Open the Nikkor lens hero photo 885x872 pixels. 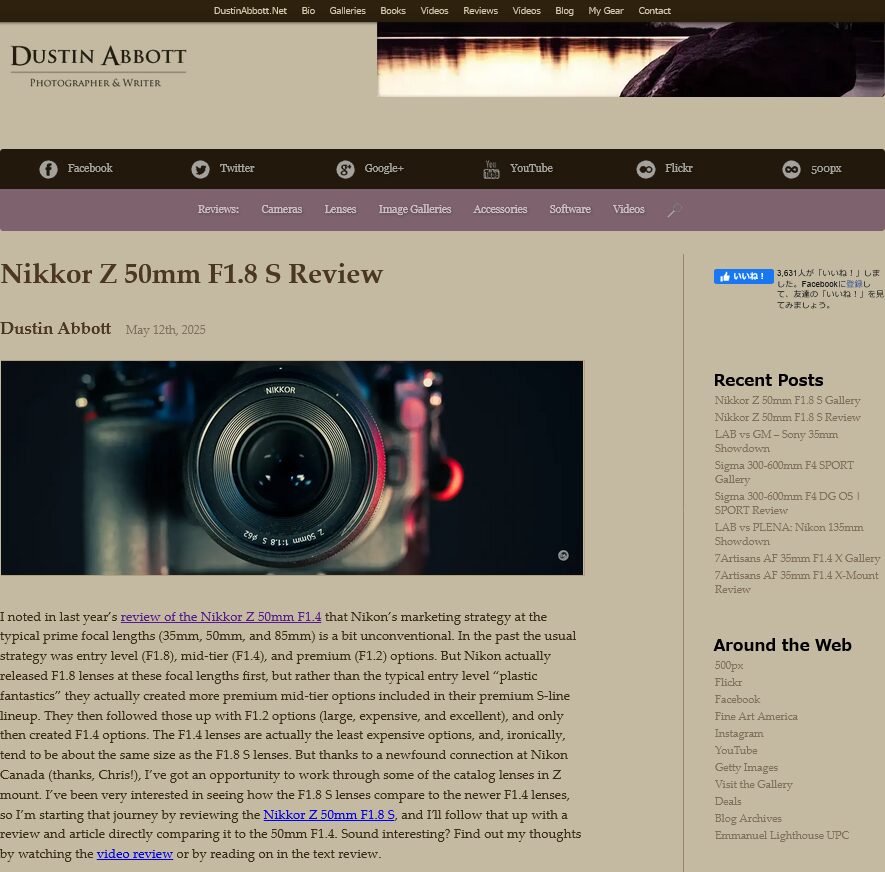tap(292, 468)
